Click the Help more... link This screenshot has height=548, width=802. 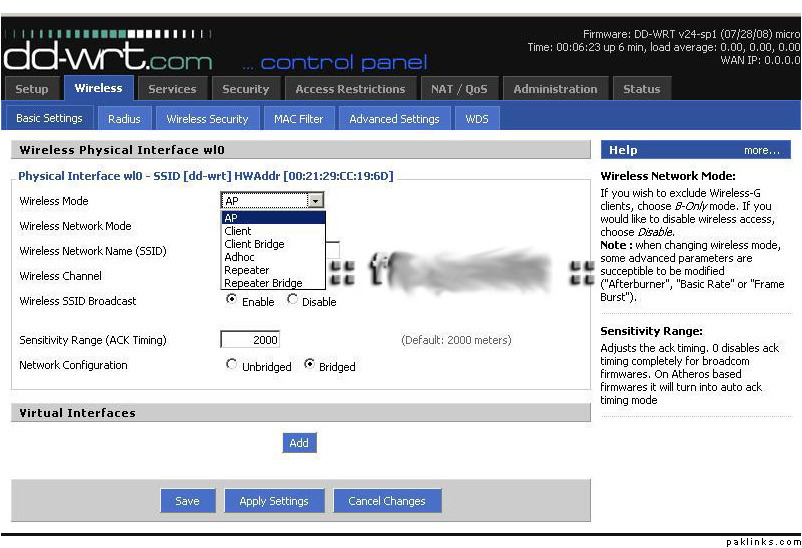click(761, 150)
